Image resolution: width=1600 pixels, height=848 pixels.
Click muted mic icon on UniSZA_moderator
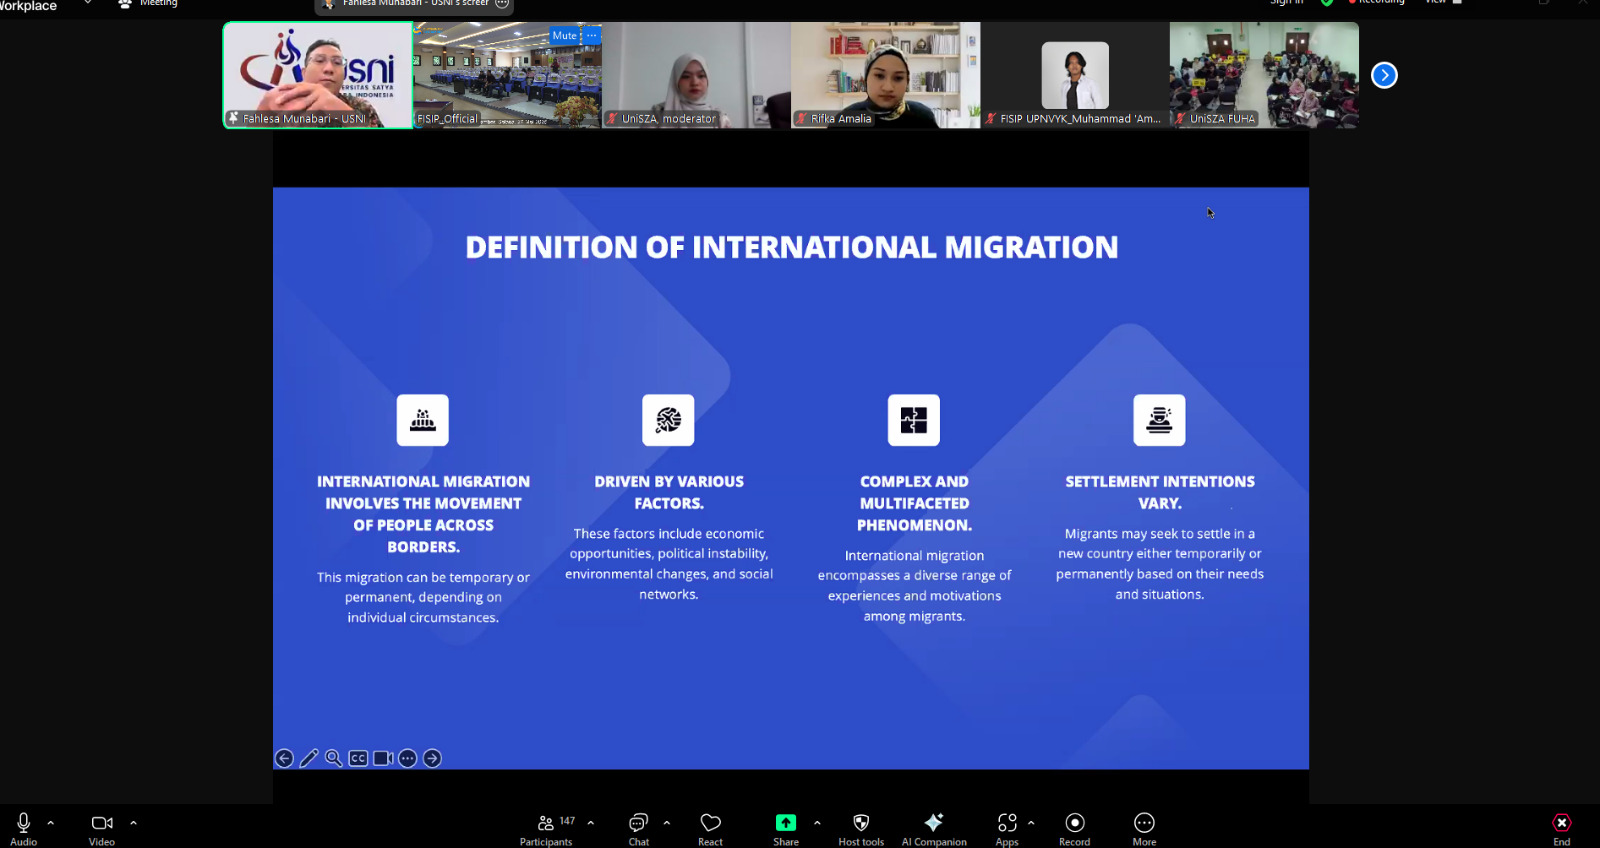pos(612,118)
